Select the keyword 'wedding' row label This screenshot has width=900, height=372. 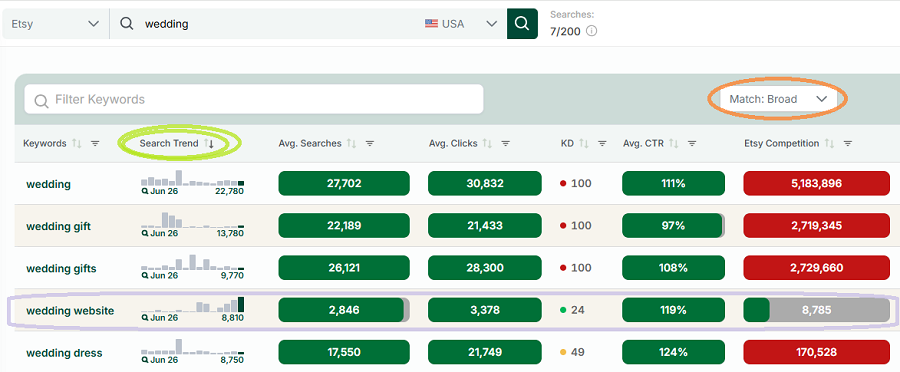[49, 184]
